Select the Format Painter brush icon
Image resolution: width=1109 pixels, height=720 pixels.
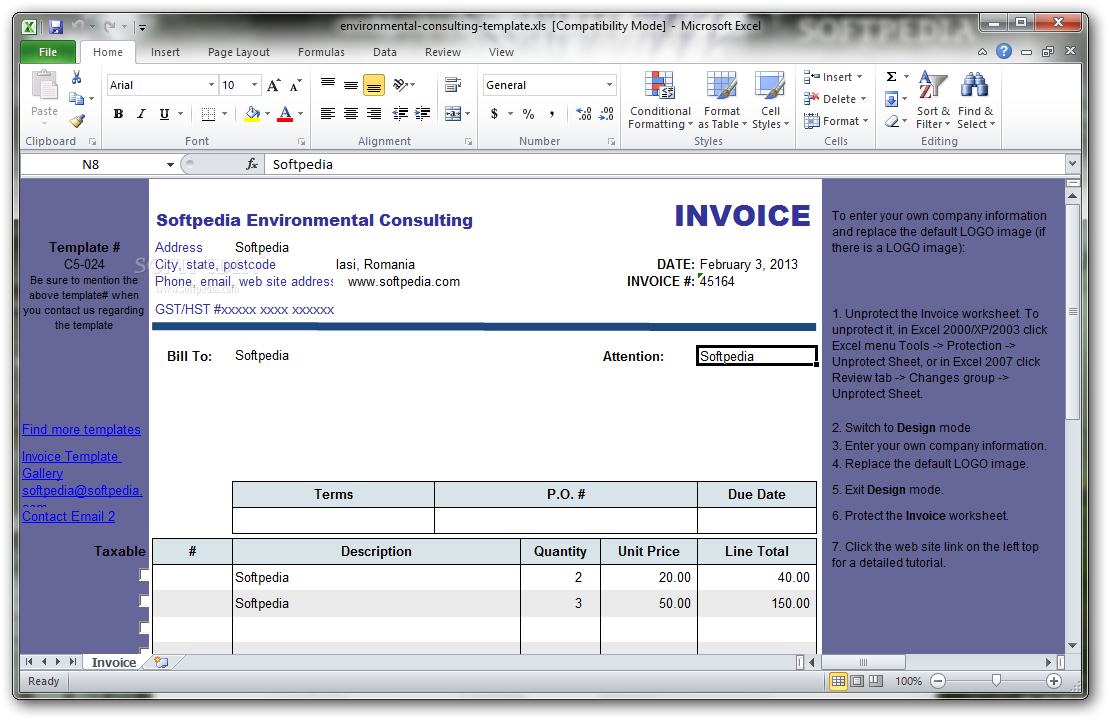coord(77,121)
